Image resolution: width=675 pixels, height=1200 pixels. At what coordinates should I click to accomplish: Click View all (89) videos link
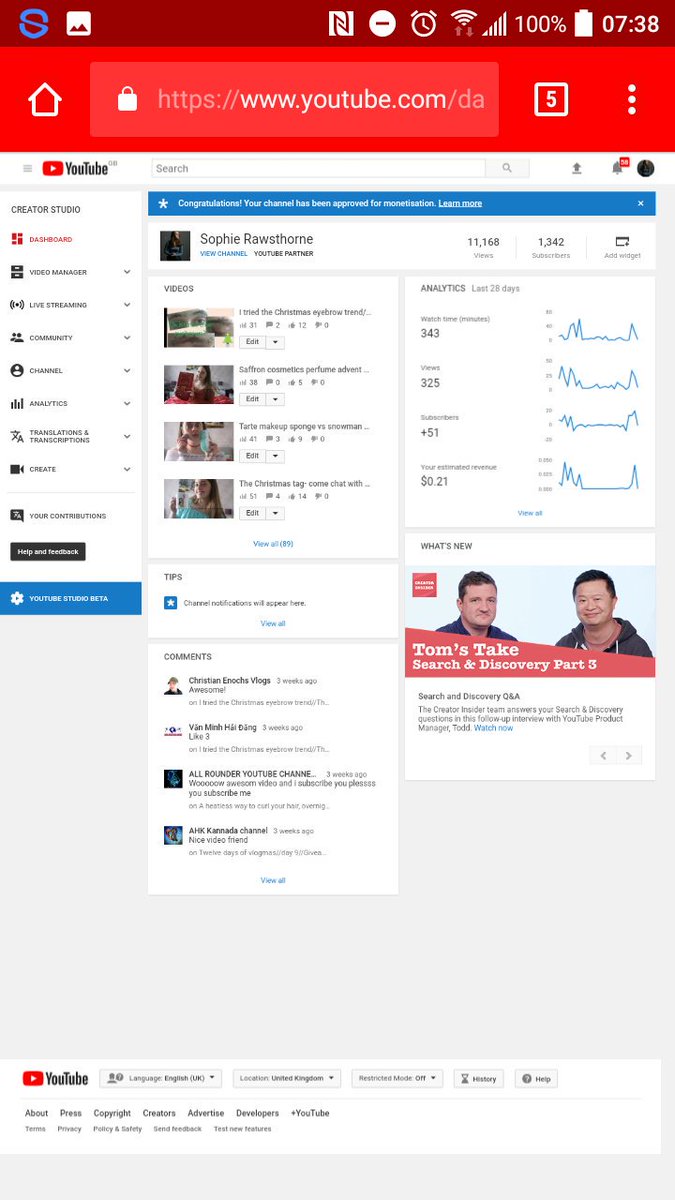coord(273,544)
